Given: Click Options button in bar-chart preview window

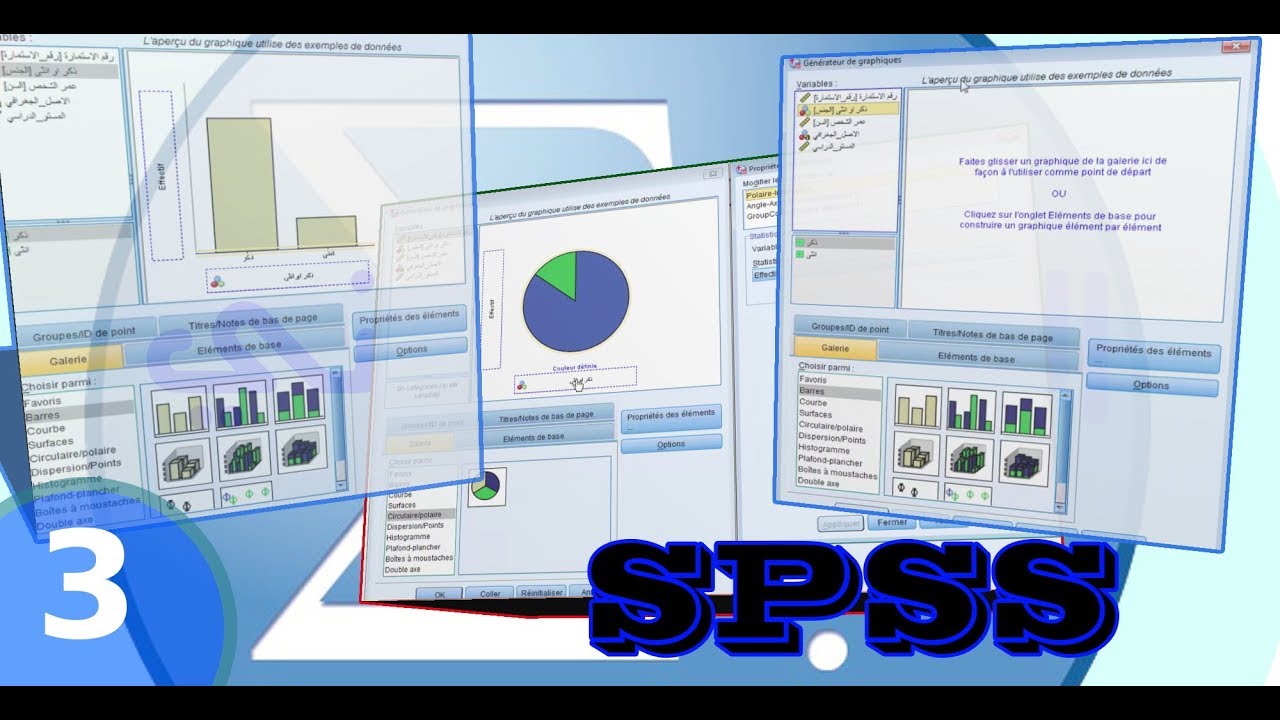Looking at the screenshot, I should (x=411, y=349).
